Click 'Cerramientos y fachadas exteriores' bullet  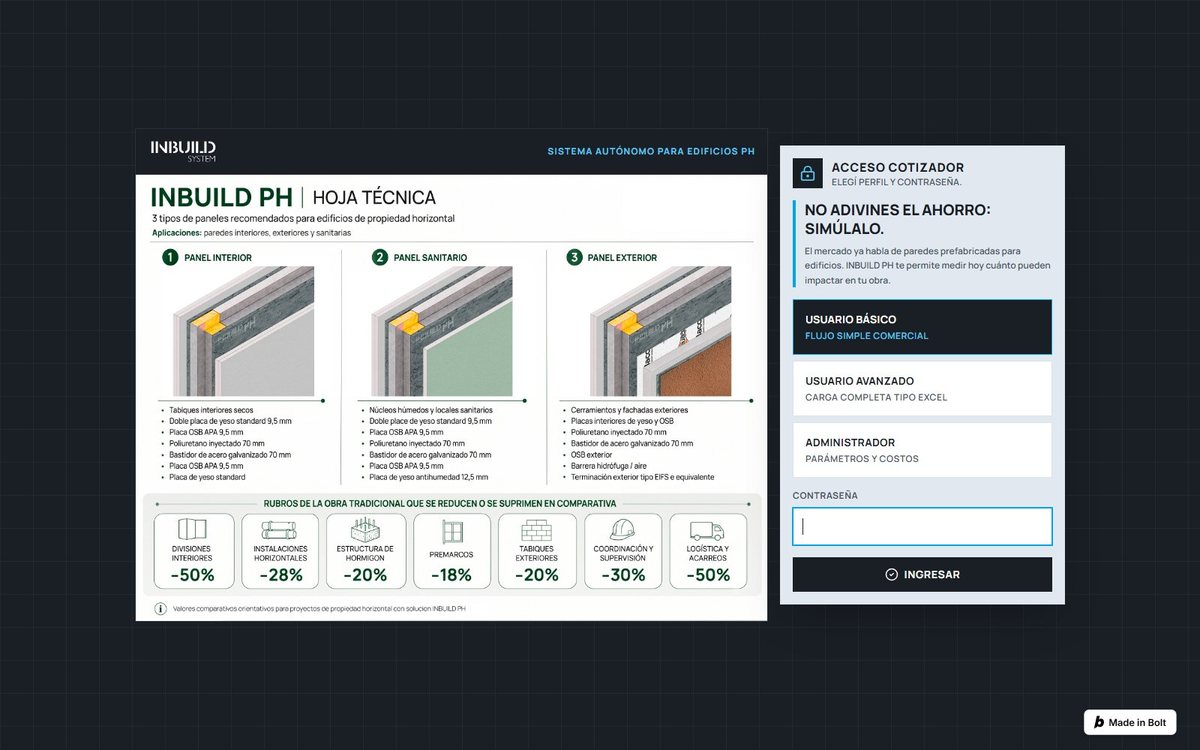click(x=629, y=410)
